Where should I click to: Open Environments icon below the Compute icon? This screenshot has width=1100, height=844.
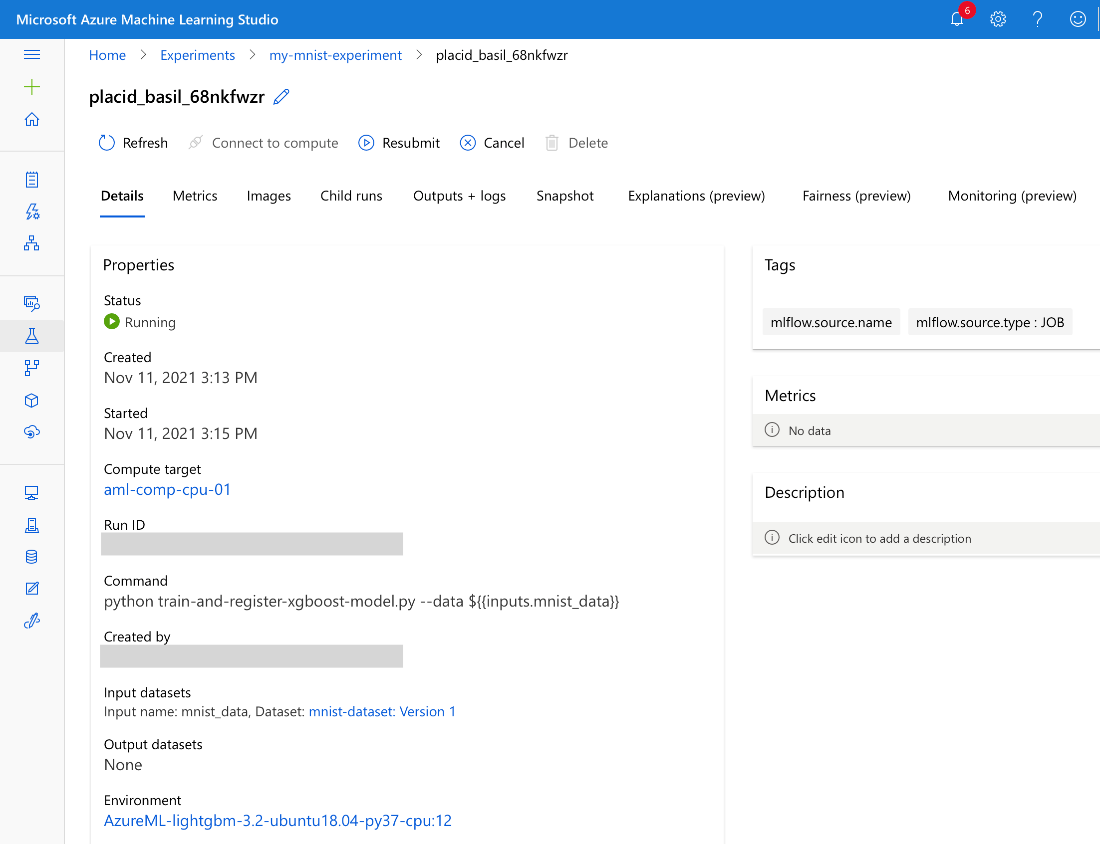click(x=32, y=525)
